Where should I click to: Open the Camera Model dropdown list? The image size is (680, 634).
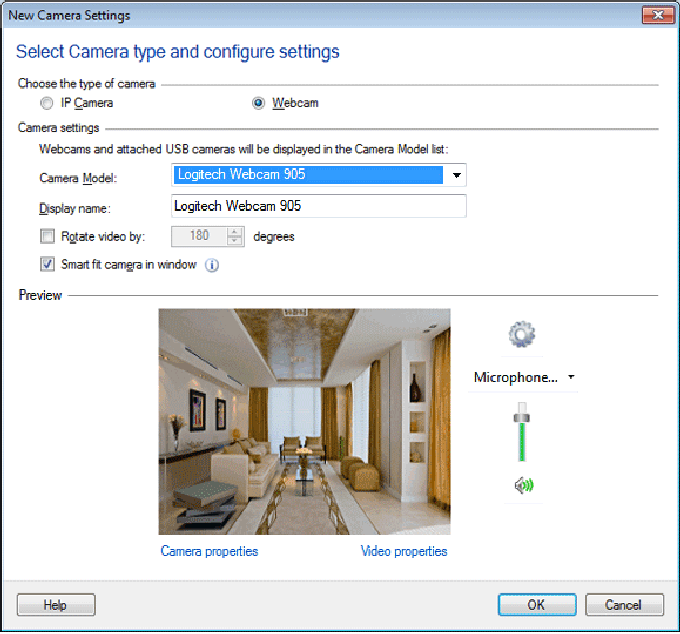(456, 176)
